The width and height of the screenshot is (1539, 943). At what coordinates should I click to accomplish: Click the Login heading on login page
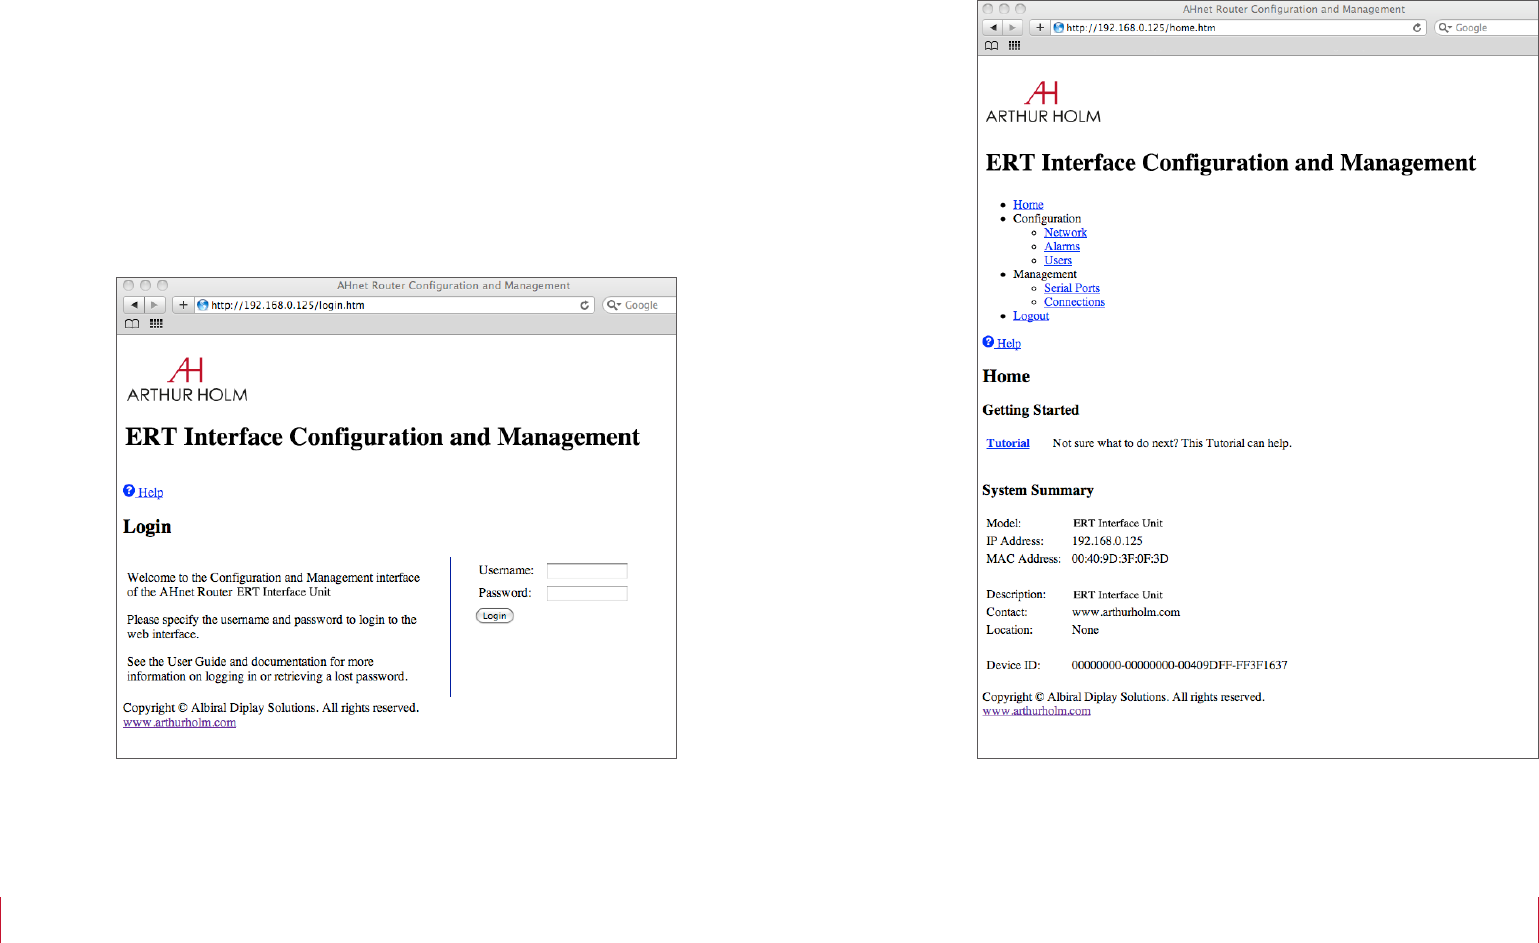pyautogui.click(x=147, y=527)
